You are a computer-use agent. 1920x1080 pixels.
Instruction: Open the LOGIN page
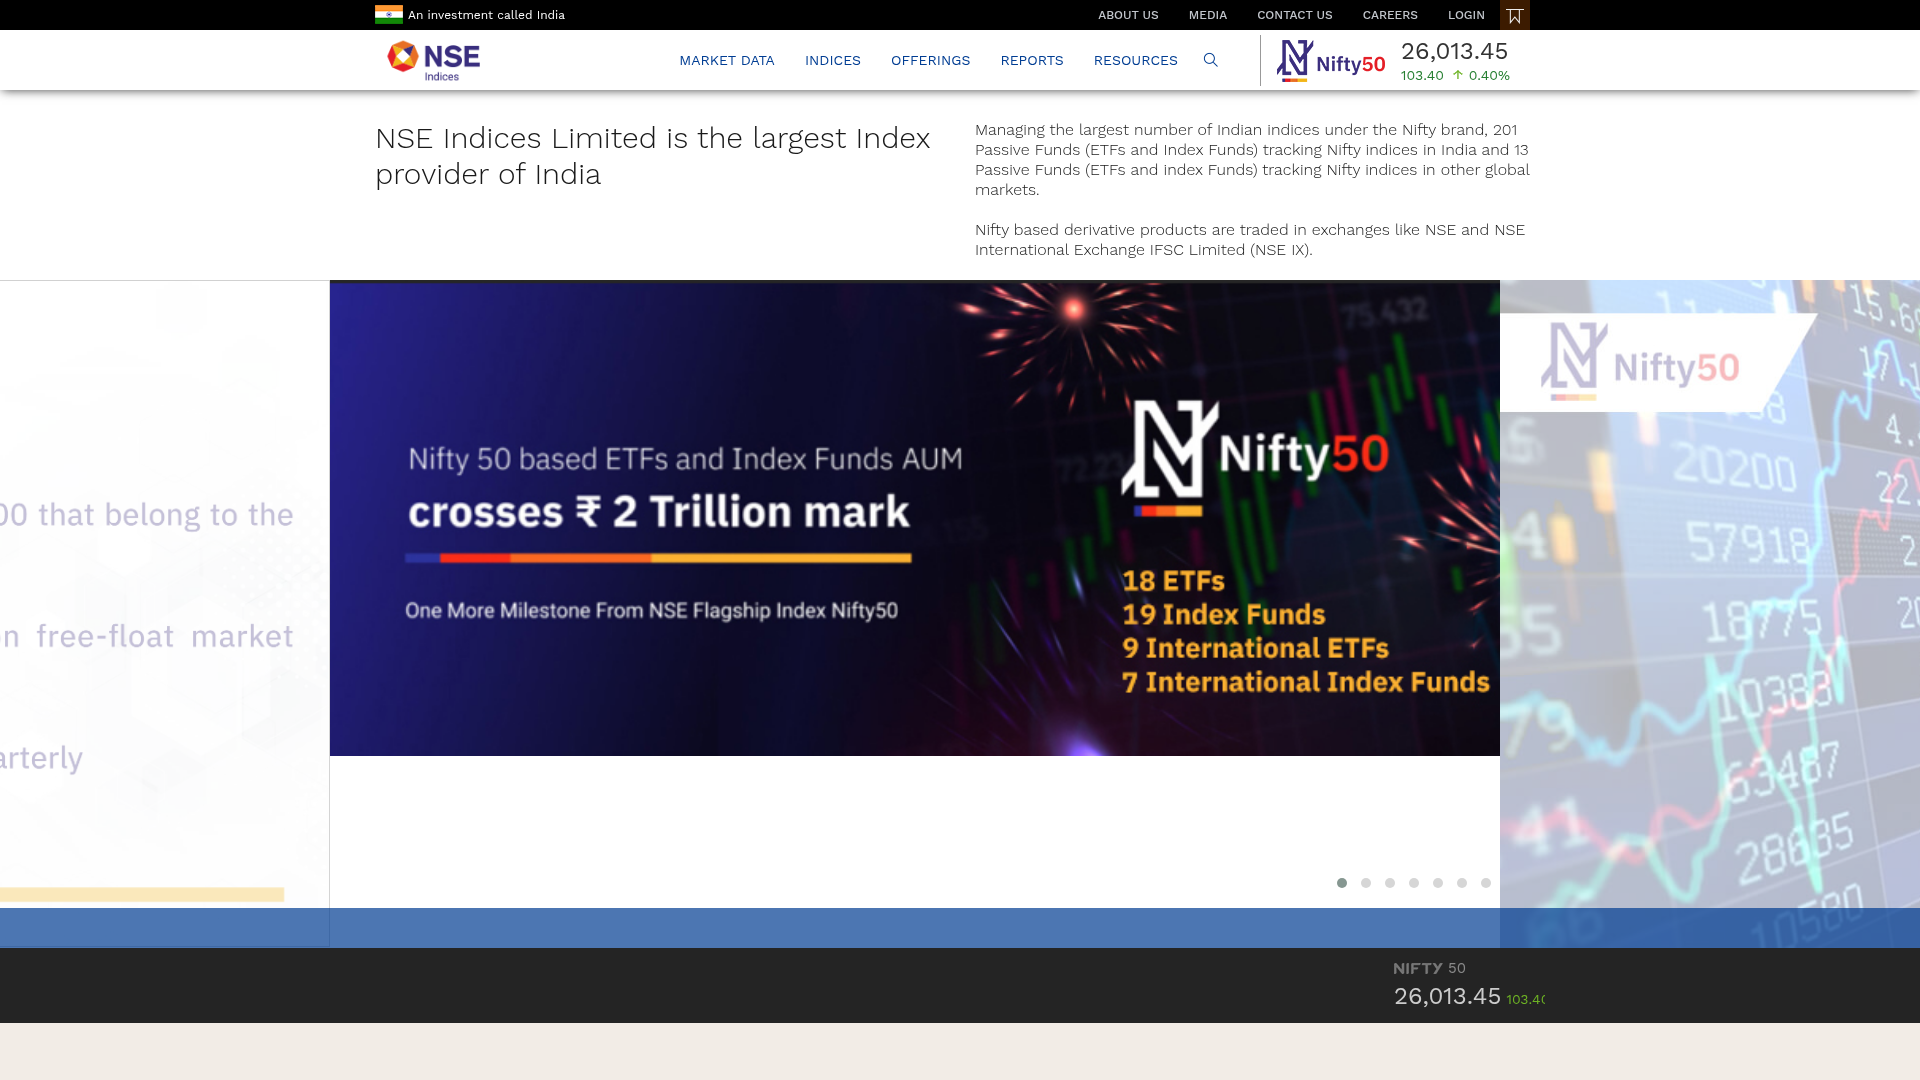point(1466,14)
